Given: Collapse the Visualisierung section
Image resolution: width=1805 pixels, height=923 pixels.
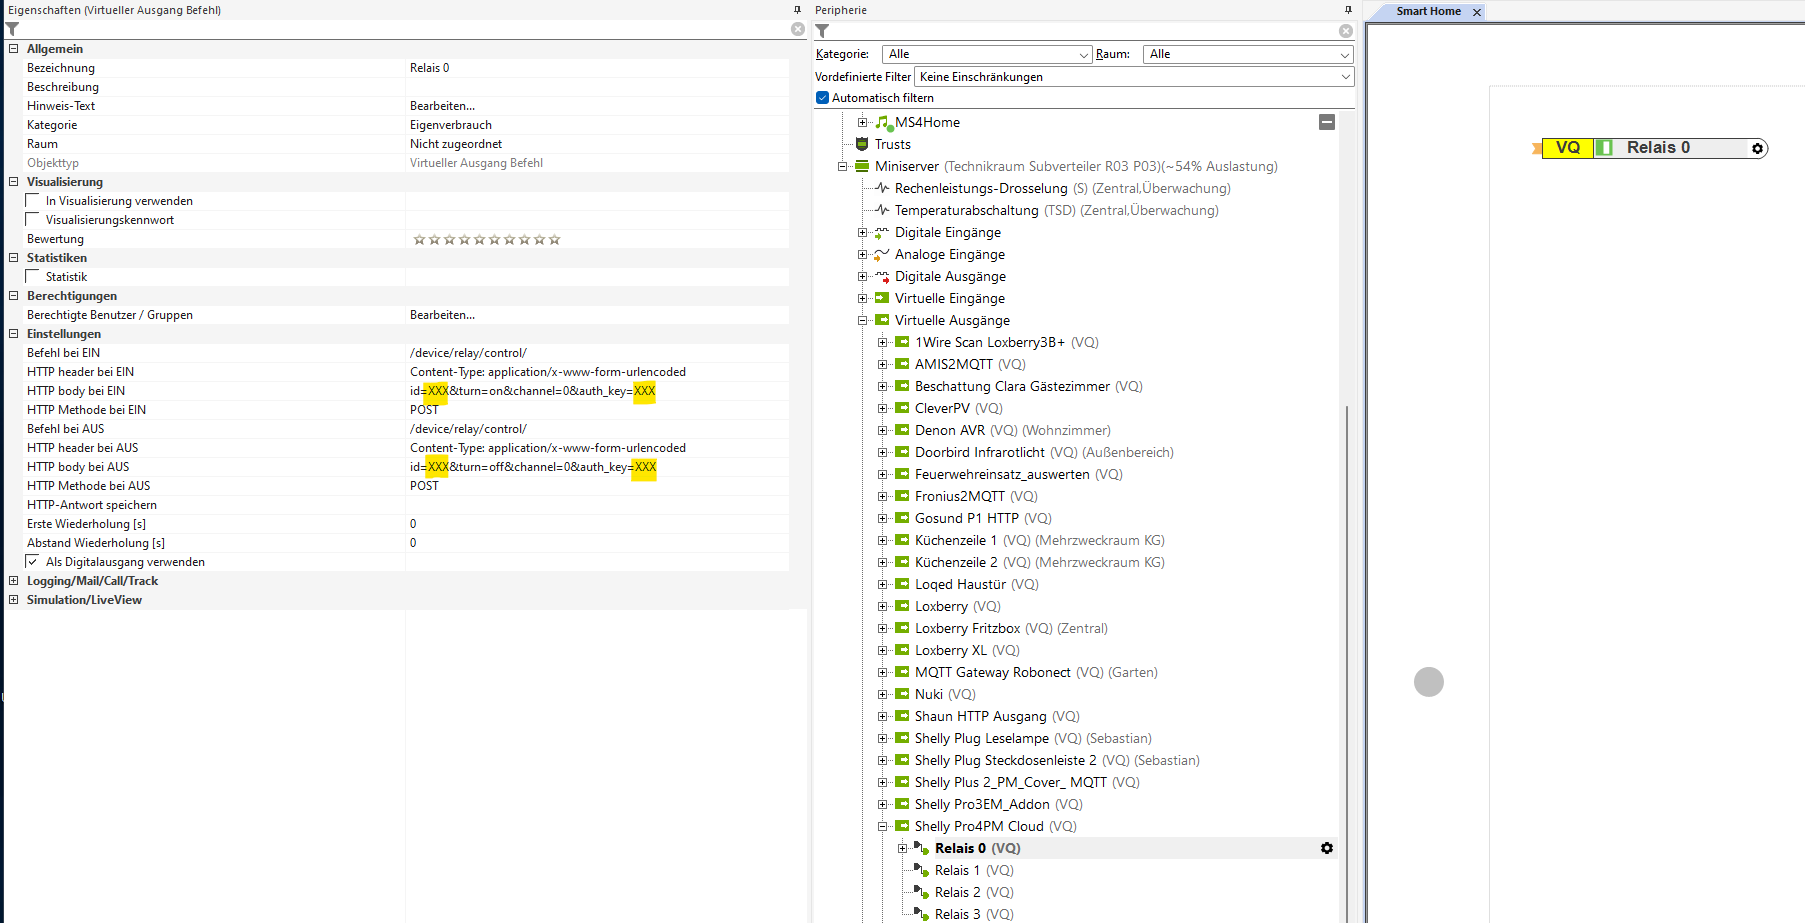Looking at the screenshot, I should (13, 182).
